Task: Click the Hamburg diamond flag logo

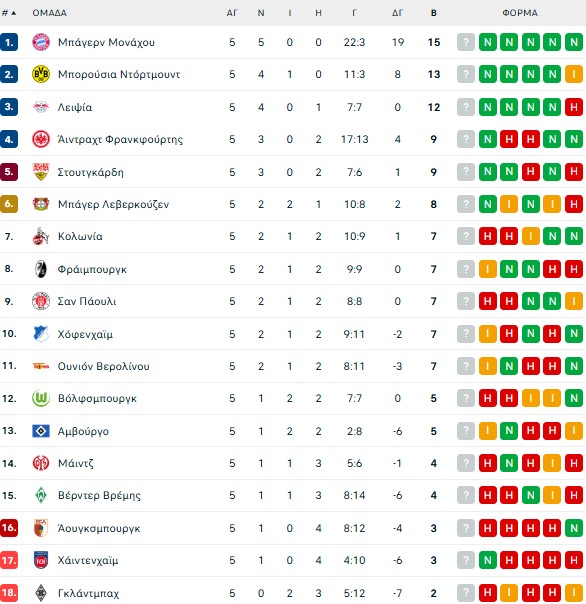Action: tap(41, 431)
